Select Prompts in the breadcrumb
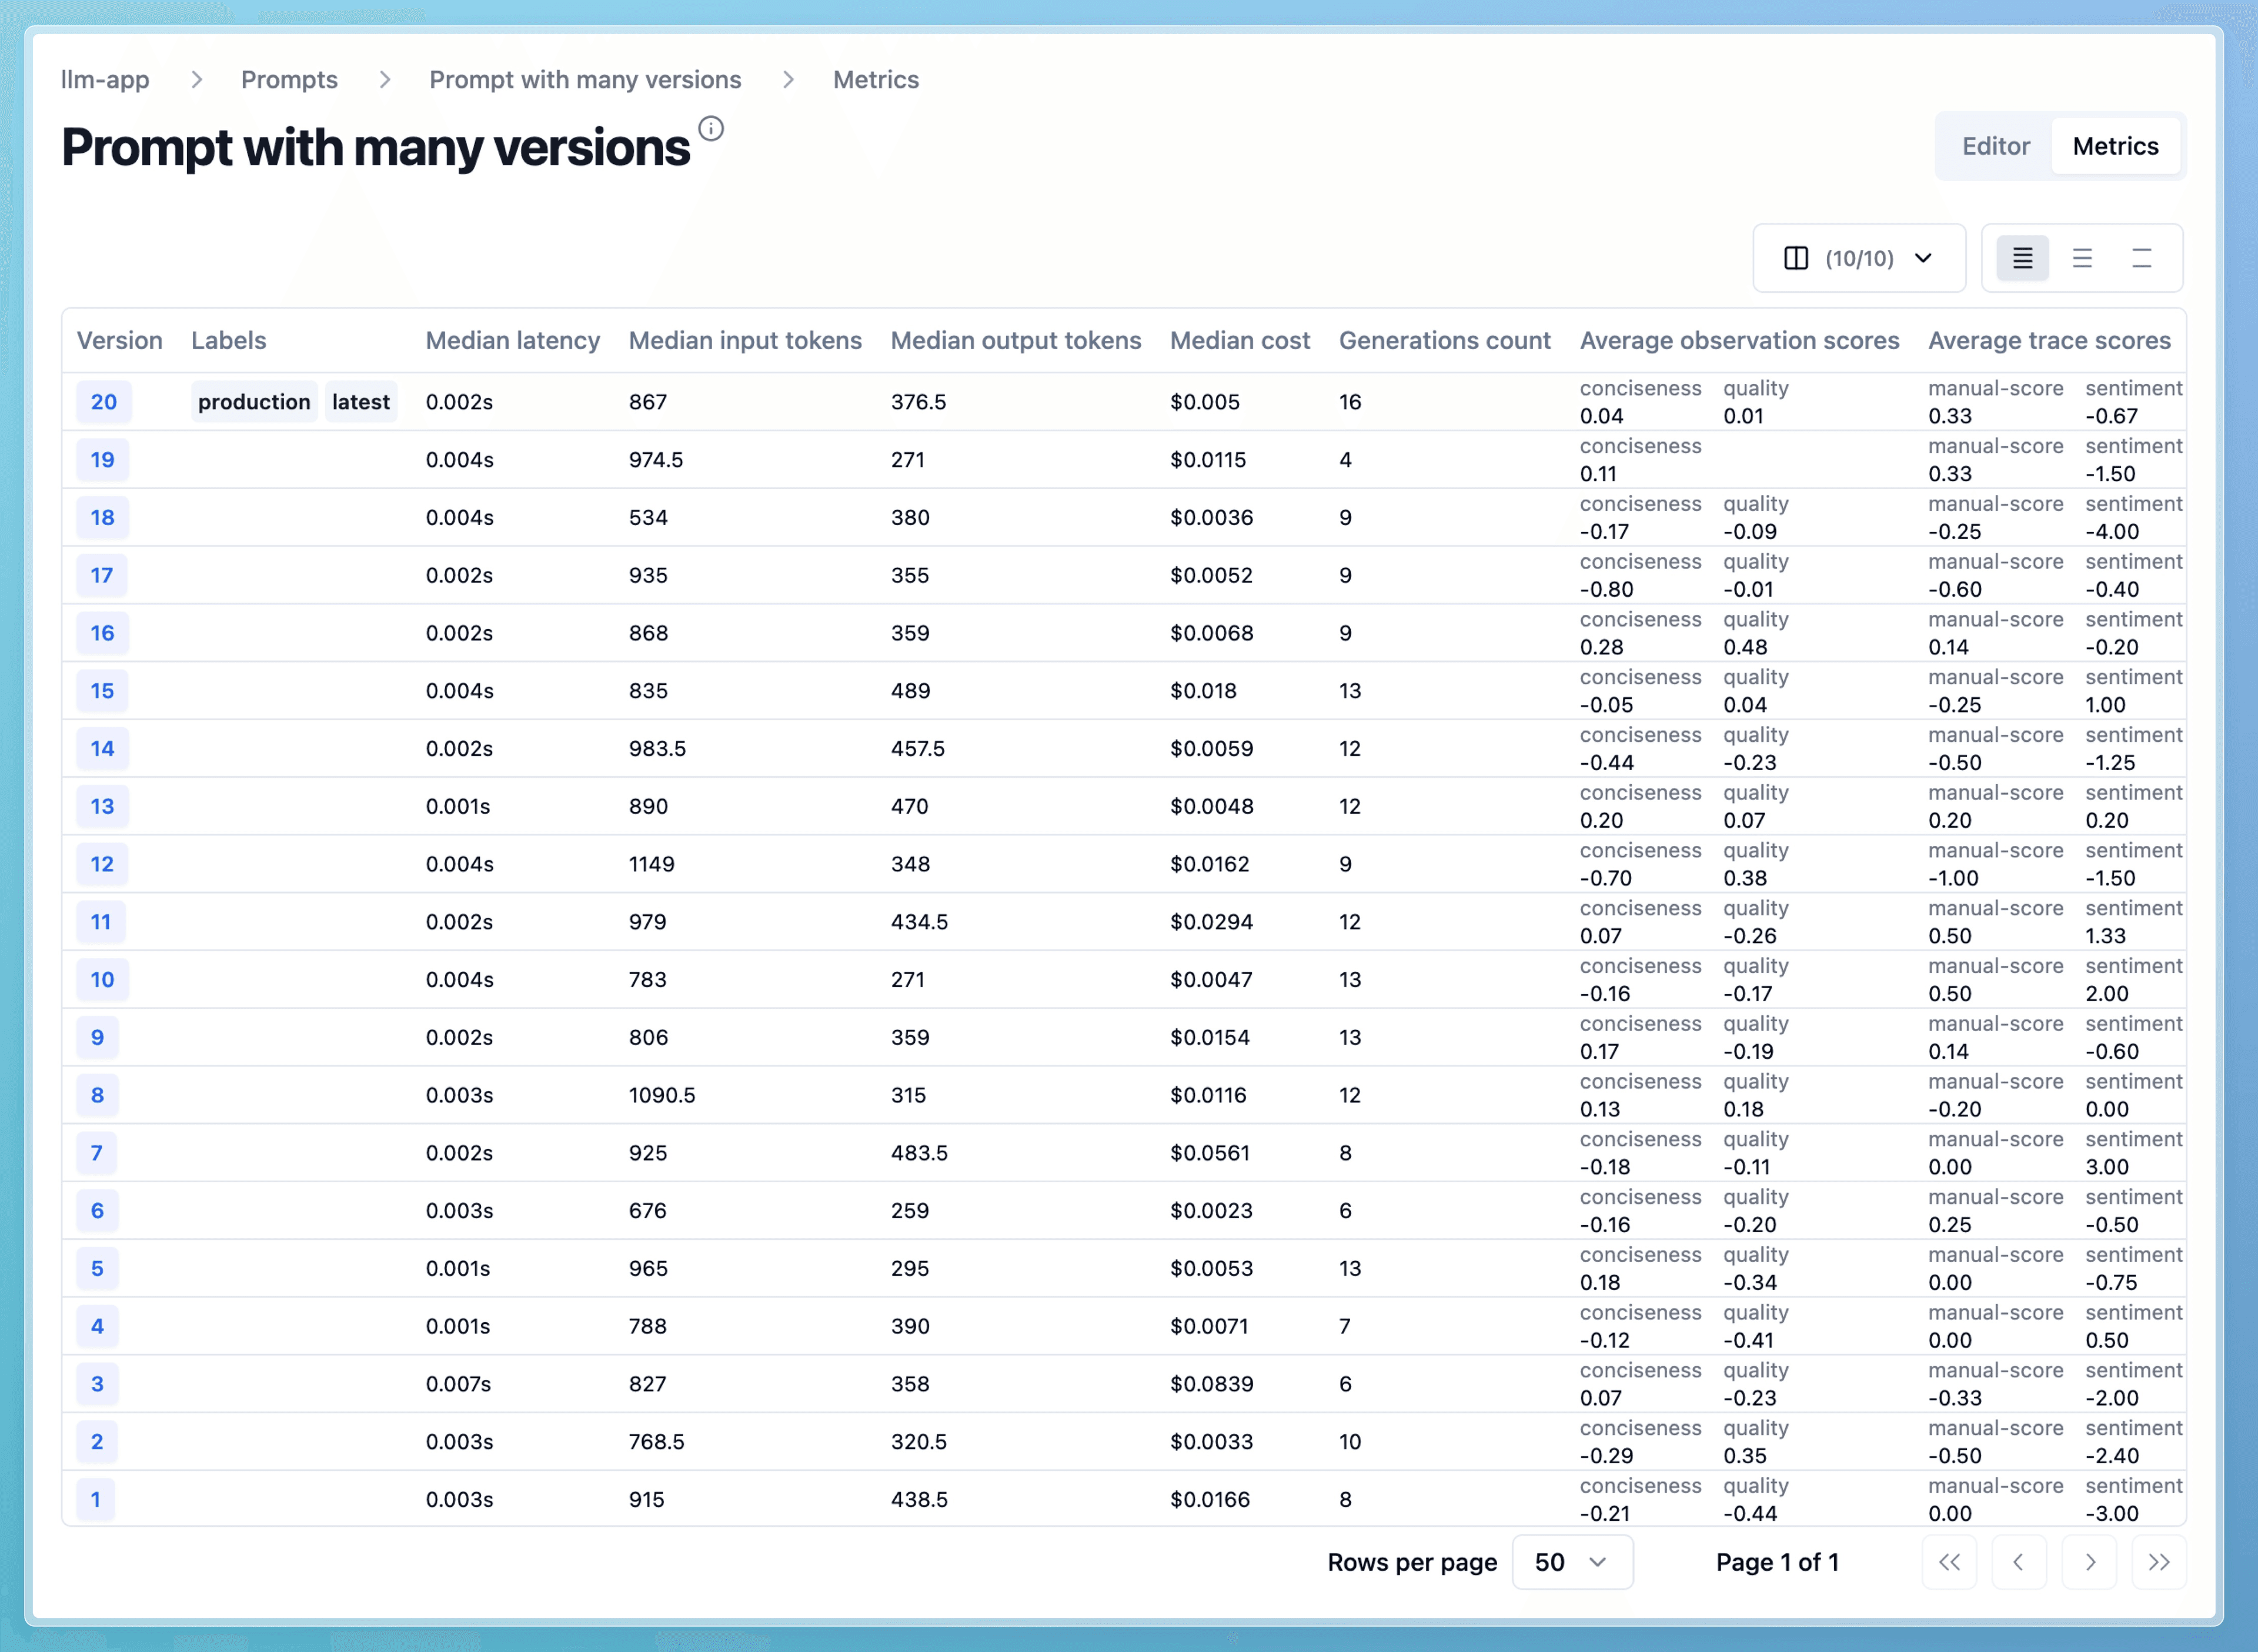The width and height of the screenshot is (2258, 1652). click(289, 79)
